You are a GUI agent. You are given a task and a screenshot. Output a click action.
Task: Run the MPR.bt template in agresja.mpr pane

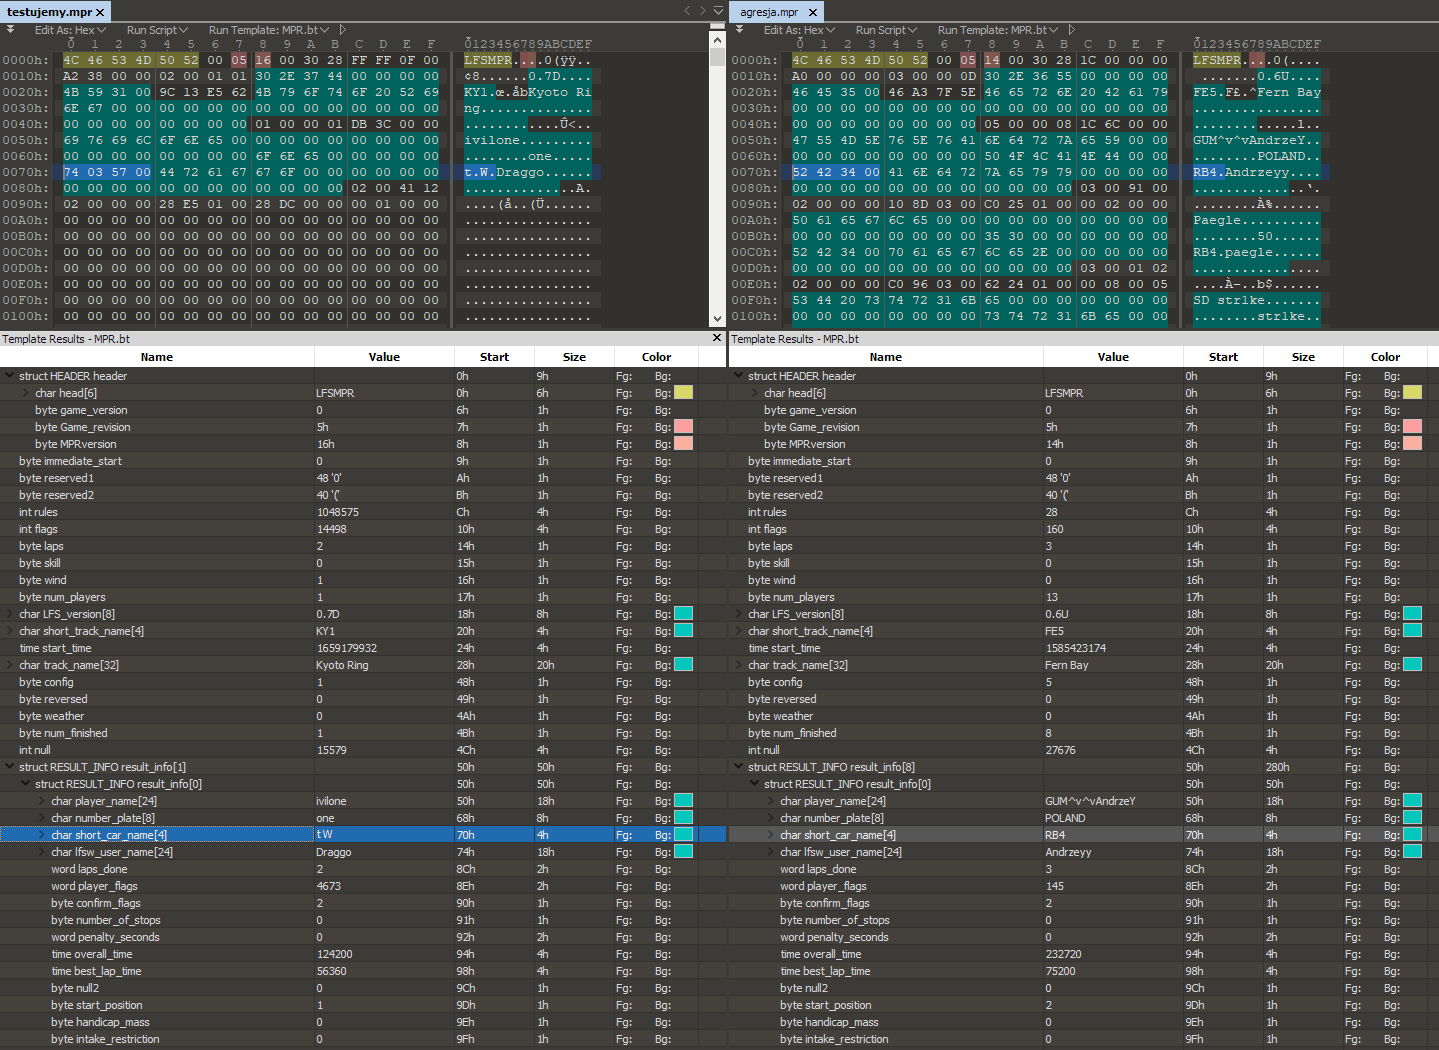pyautogui.click(x=1072, y=30)
